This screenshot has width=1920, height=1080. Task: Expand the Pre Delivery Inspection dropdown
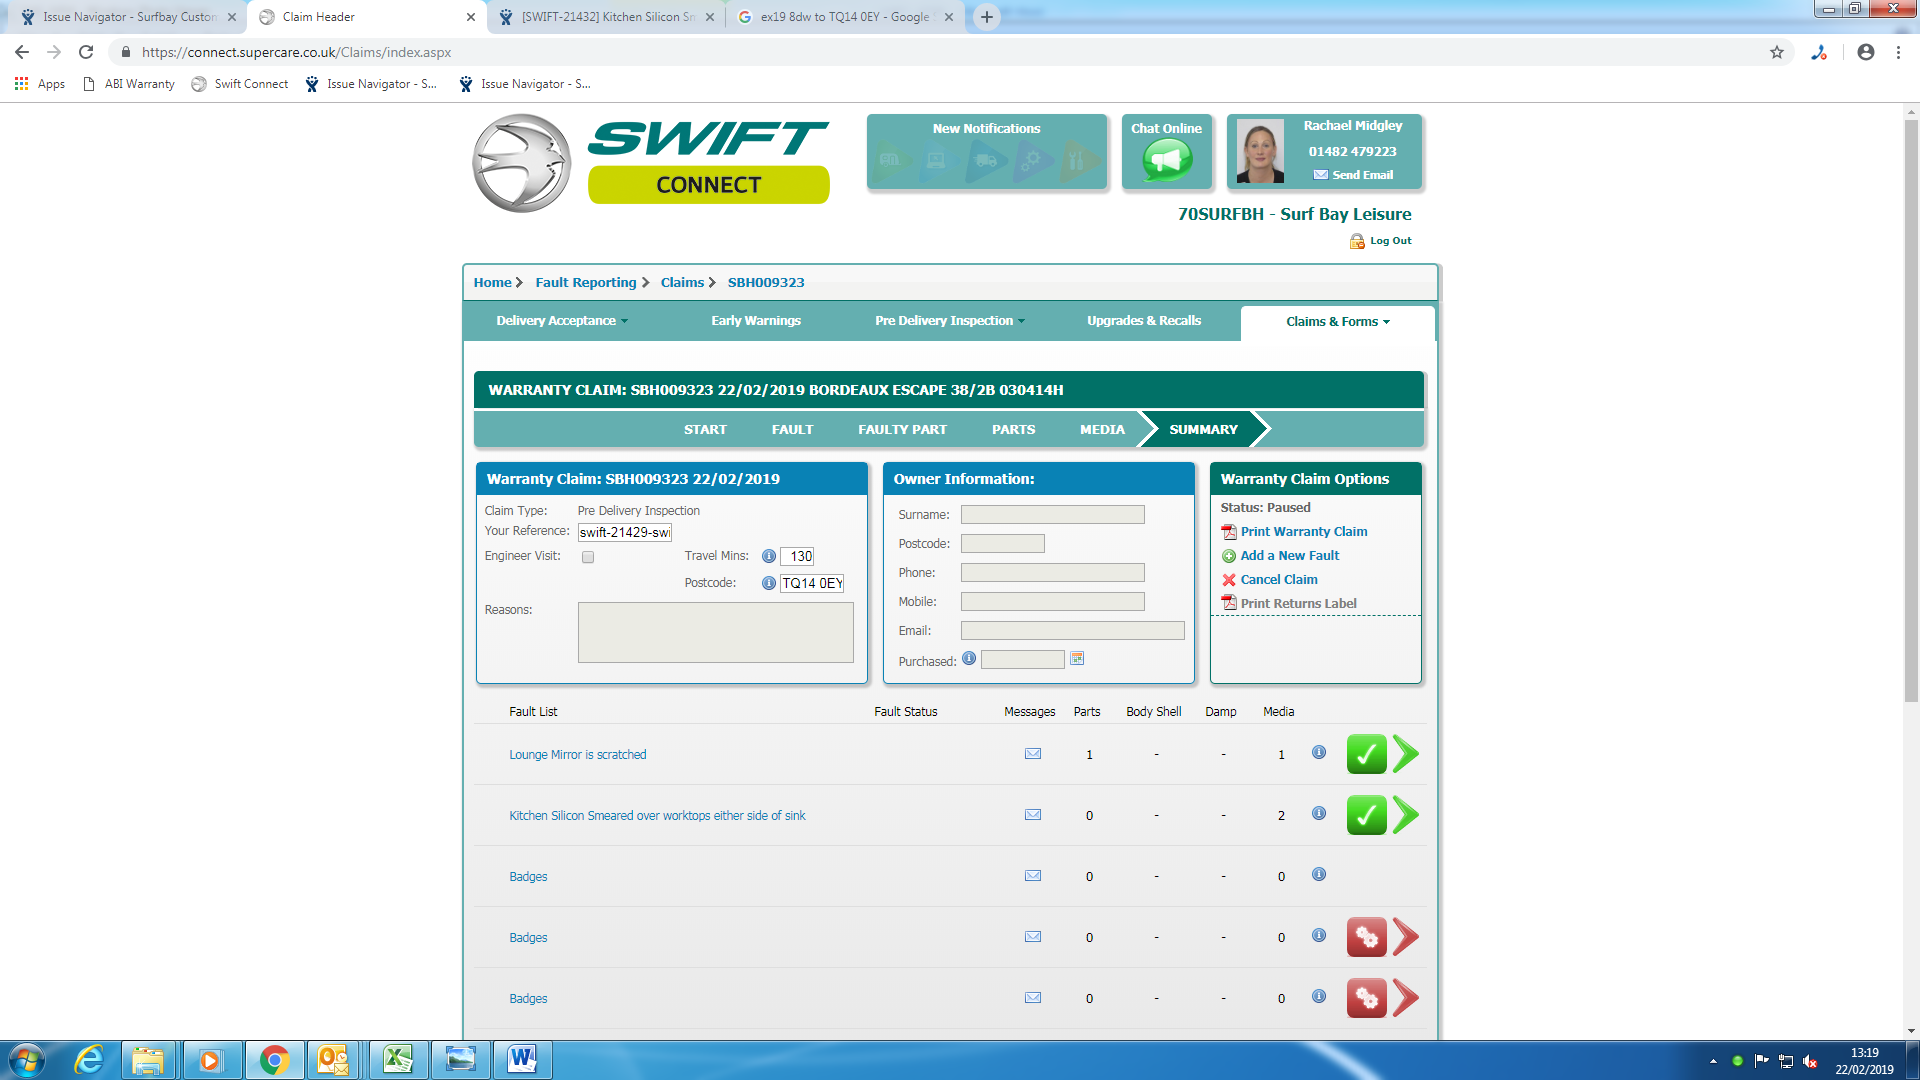tap(949, 321)
